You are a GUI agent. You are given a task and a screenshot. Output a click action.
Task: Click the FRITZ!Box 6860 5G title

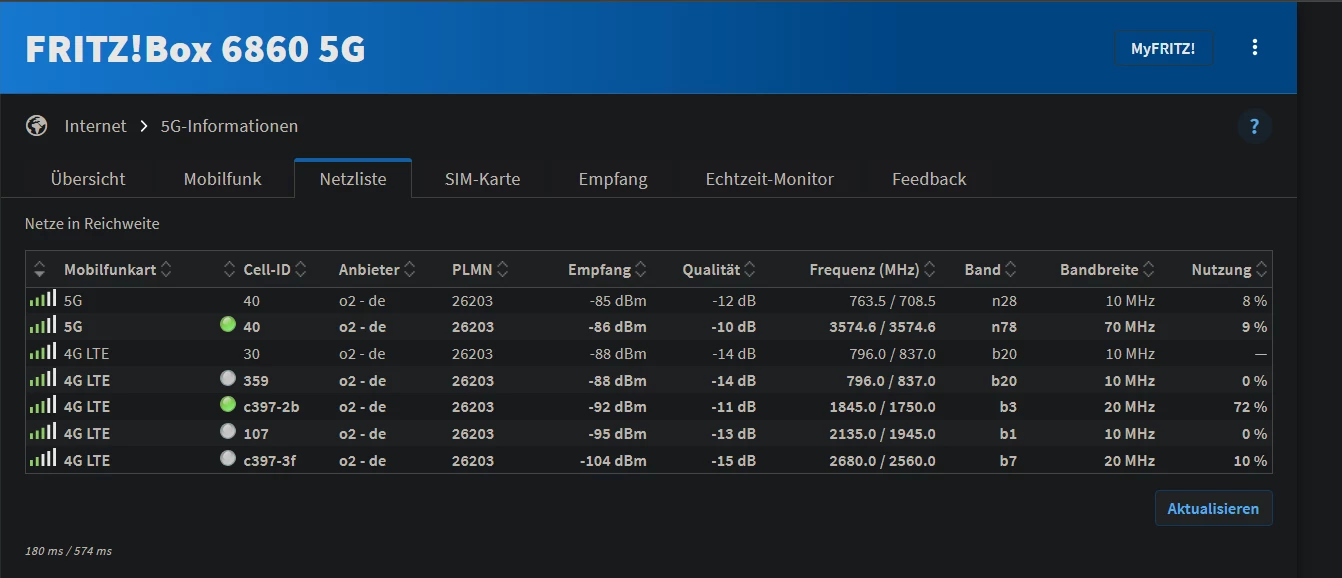click(x=195, y=49)
